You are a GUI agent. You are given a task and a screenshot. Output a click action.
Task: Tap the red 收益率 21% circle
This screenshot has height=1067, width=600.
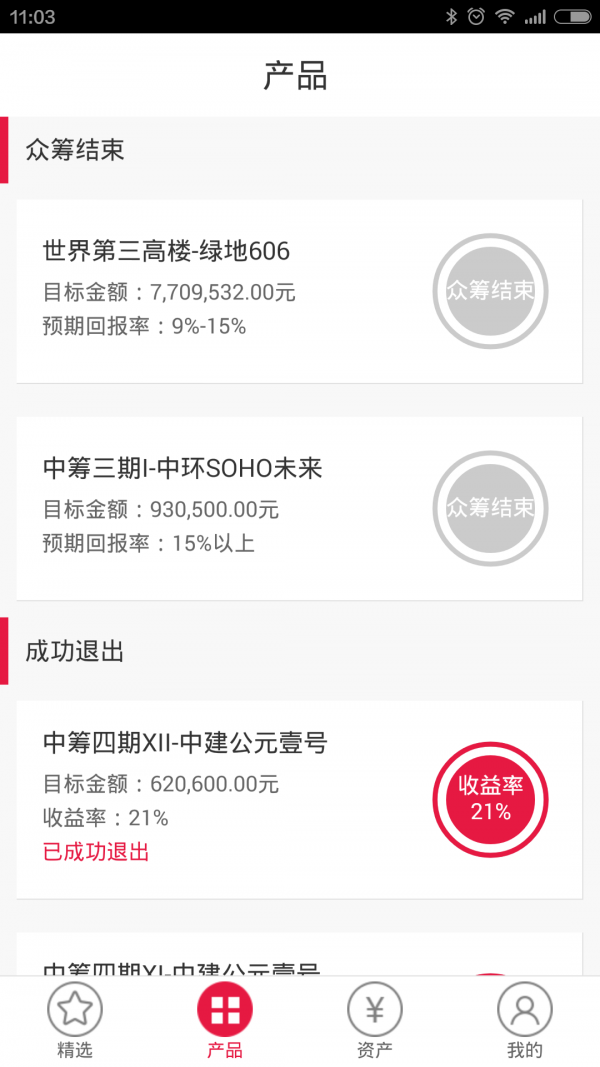click(490, 798)
